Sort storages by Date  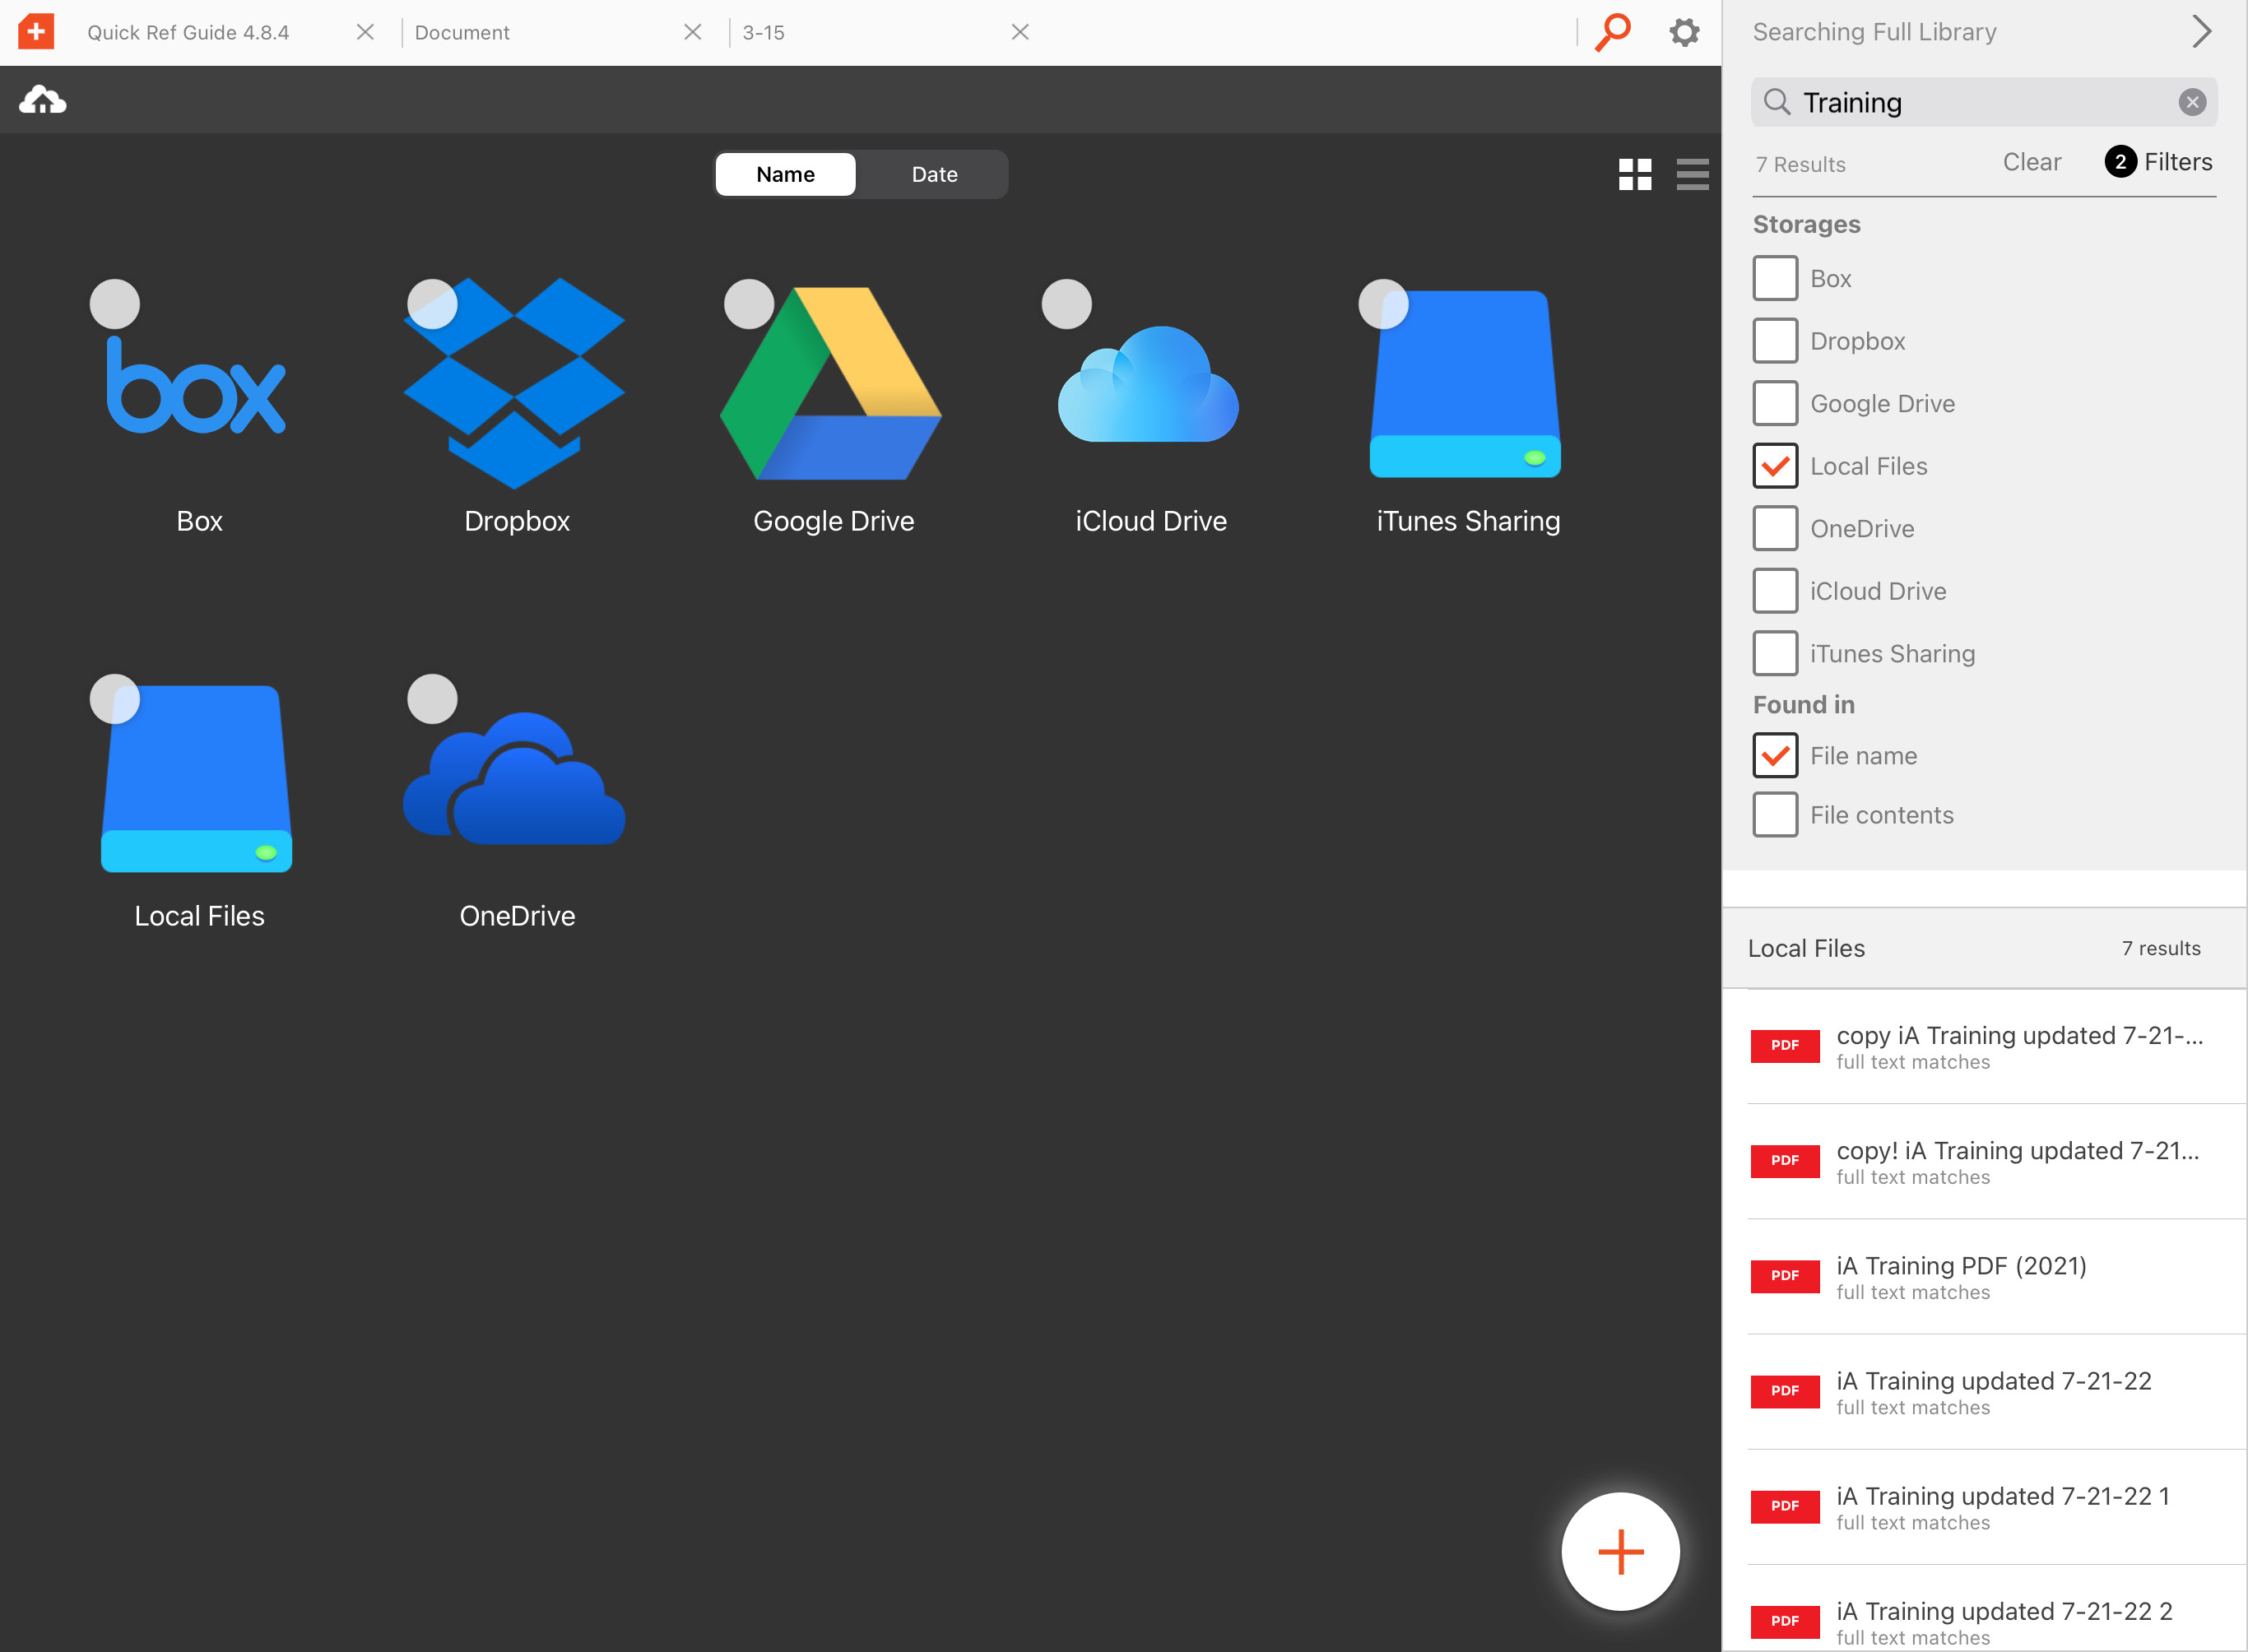934,174
